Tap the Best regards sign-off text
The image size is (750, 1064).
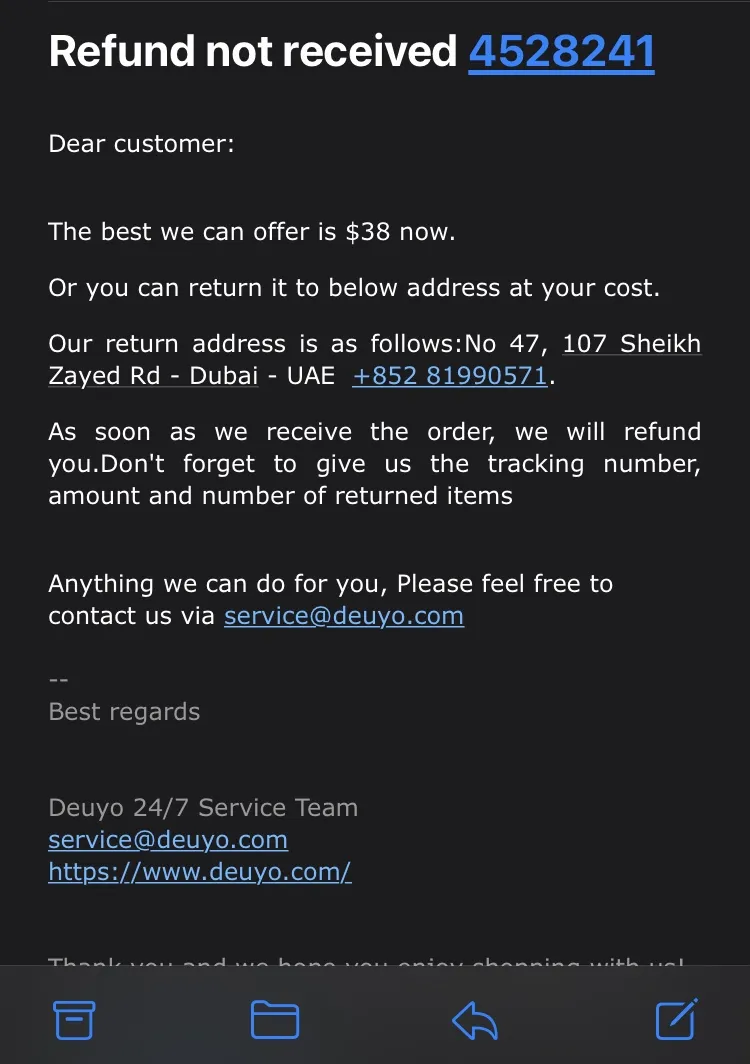[124, 712]
